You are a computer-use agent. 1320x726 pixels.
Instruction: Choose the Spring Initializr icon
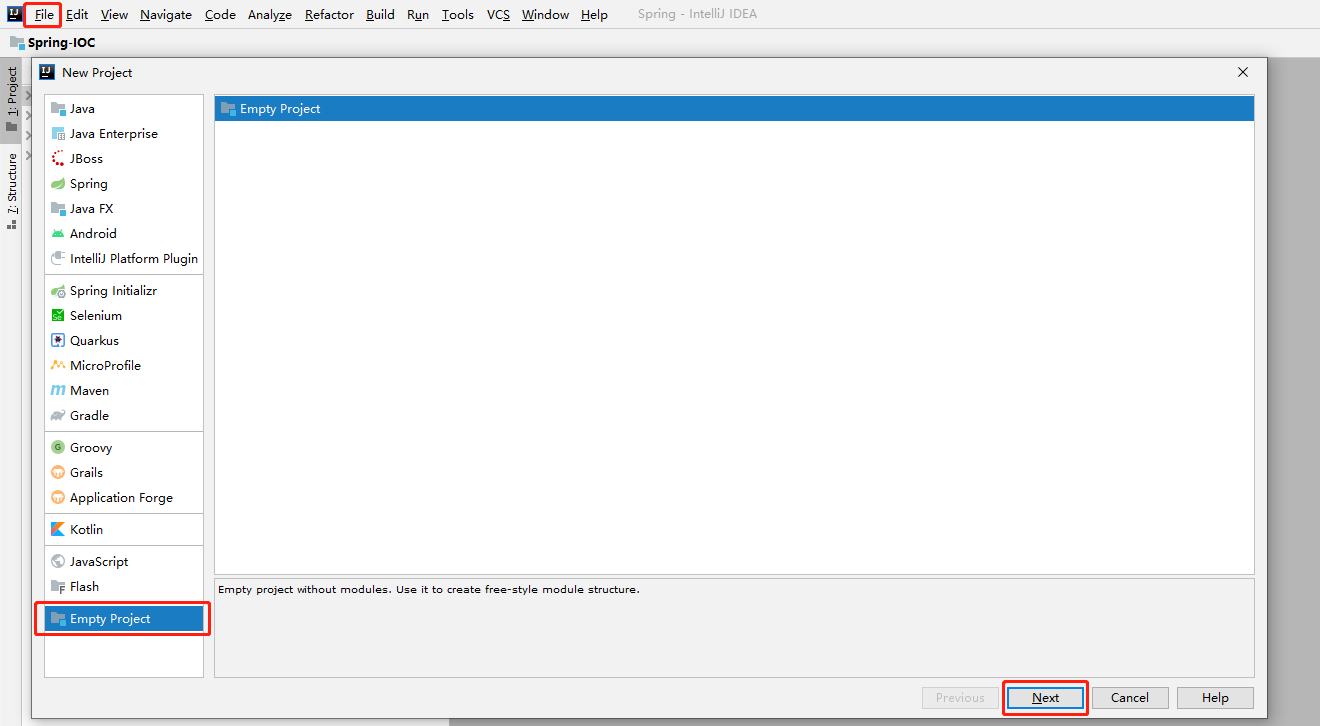58,290
